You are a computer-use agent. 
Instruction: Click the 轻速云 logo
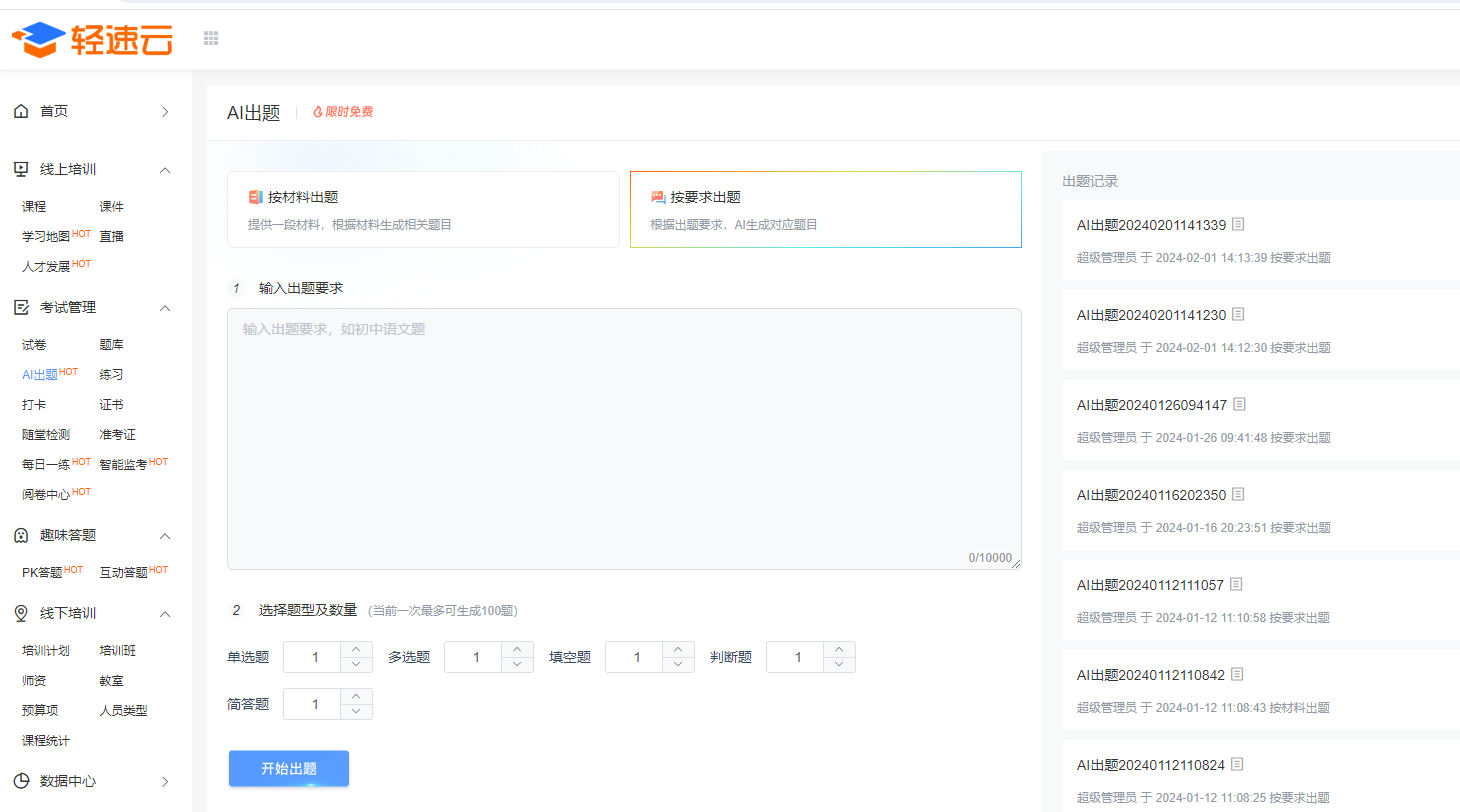pyautogui.click(x=92, y=39)
